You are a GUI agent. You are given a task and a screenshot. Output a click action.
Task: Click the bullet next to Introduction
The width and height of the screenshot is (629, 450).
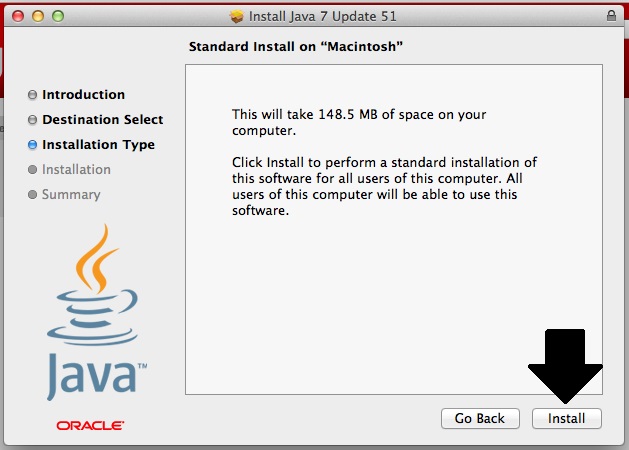pos(33,95)
